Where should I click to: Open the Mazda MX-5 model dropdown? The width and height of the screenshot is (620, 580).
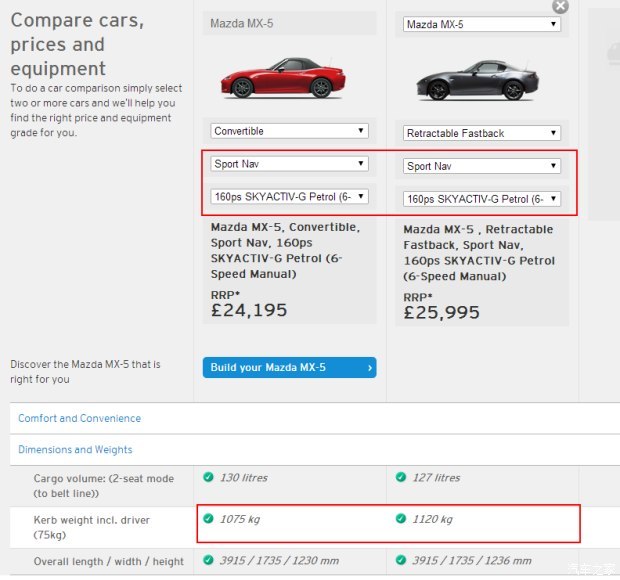point(482,24)
